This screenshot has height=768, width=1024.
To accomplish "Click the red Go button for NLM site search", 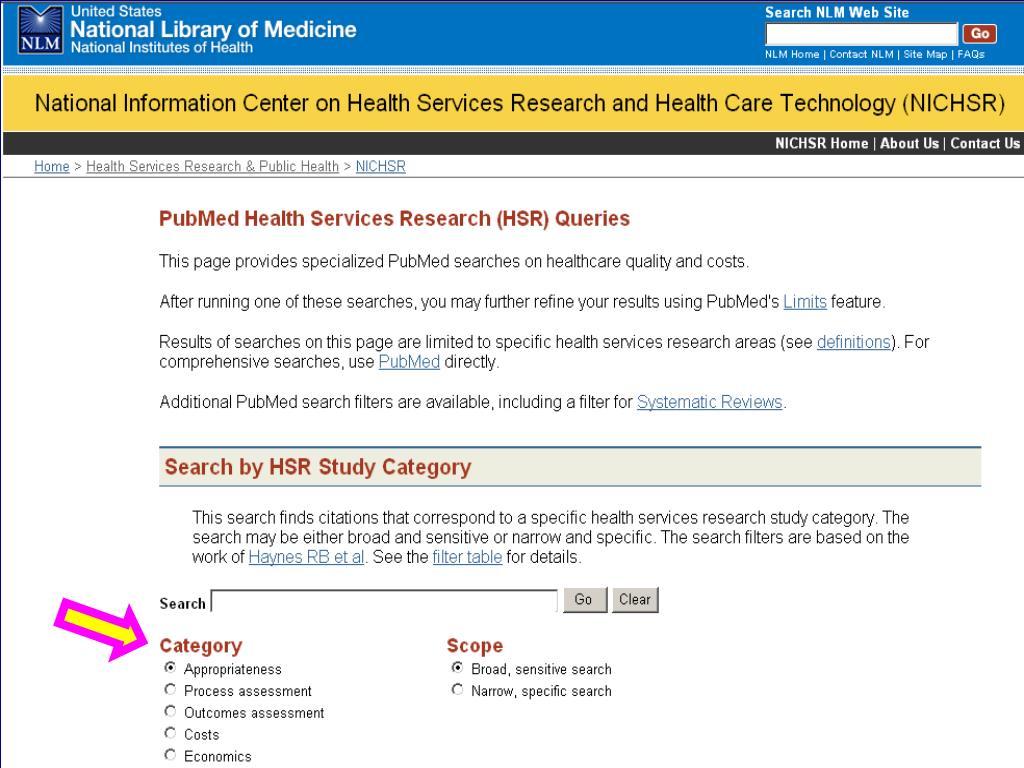I will (979, 33).
